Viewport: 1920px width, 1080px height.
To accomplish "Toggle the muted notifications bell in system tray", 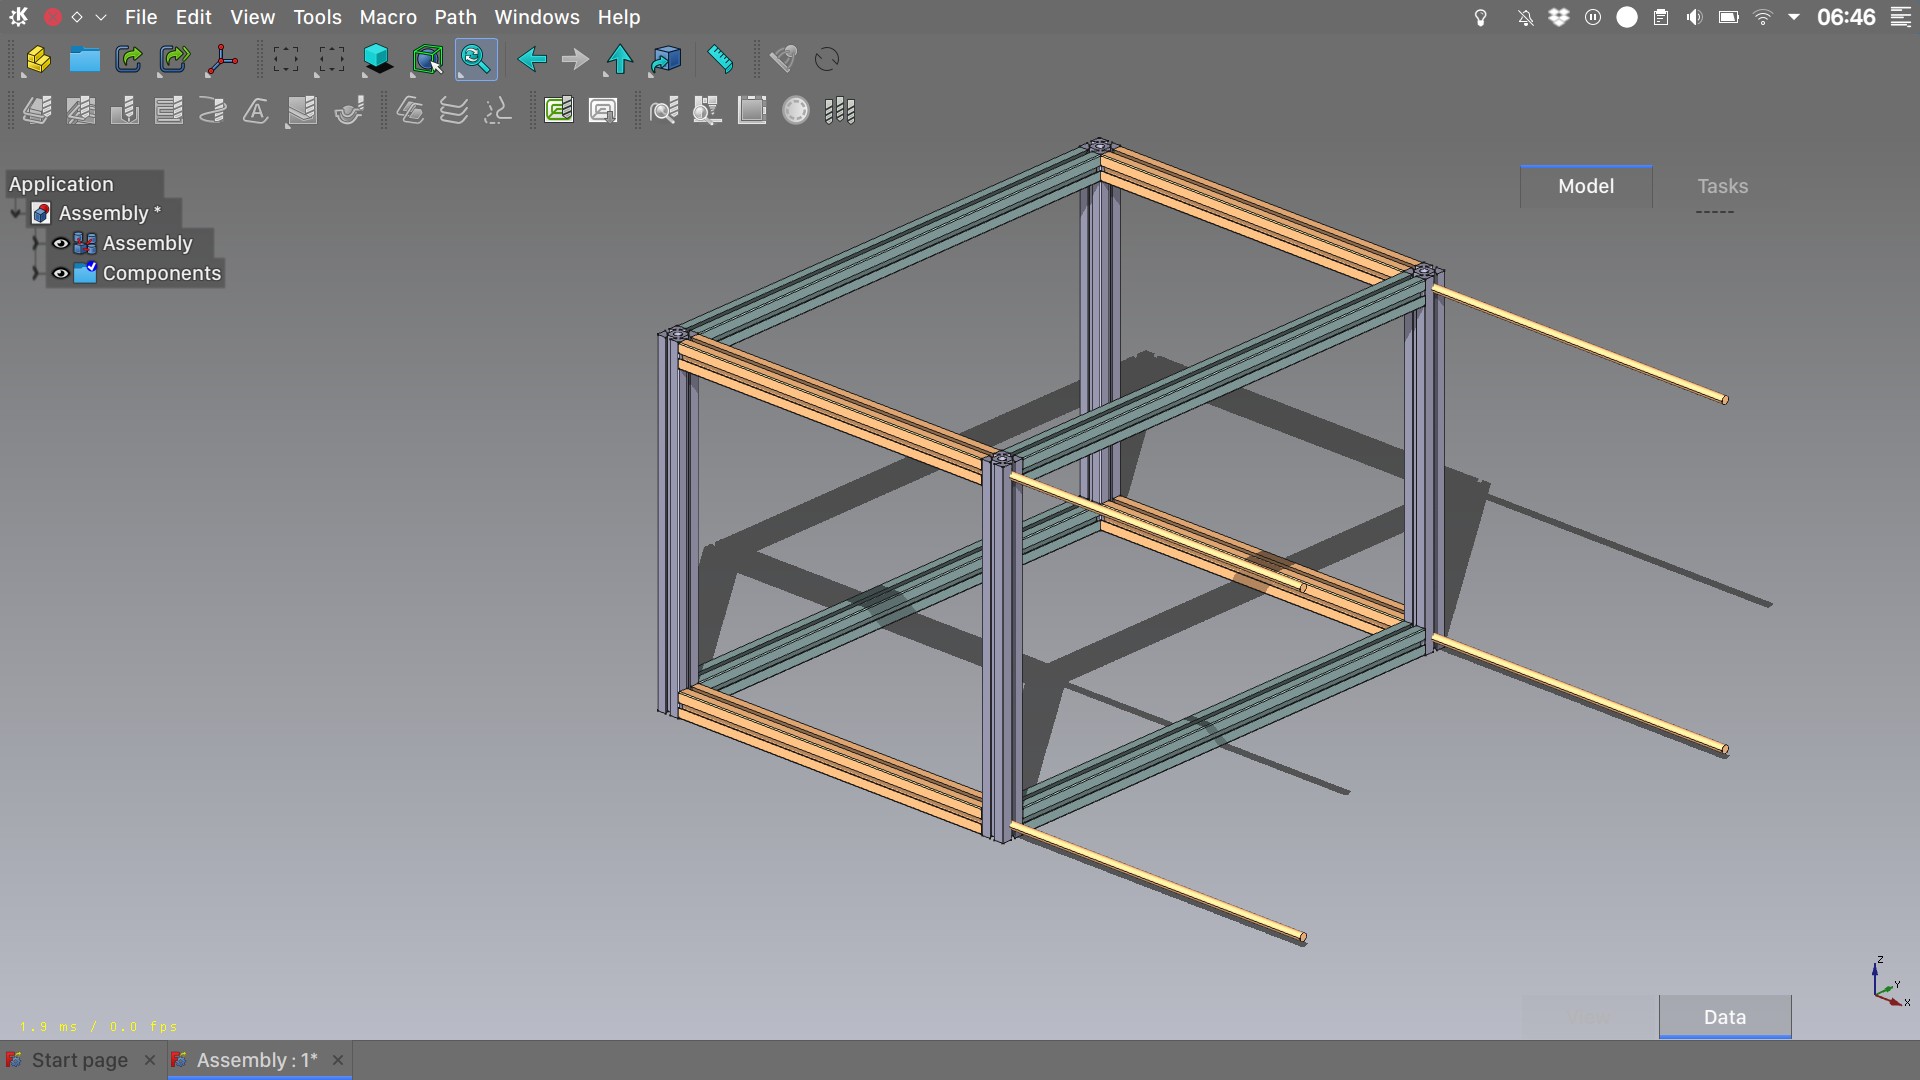I will (1524, 17).
